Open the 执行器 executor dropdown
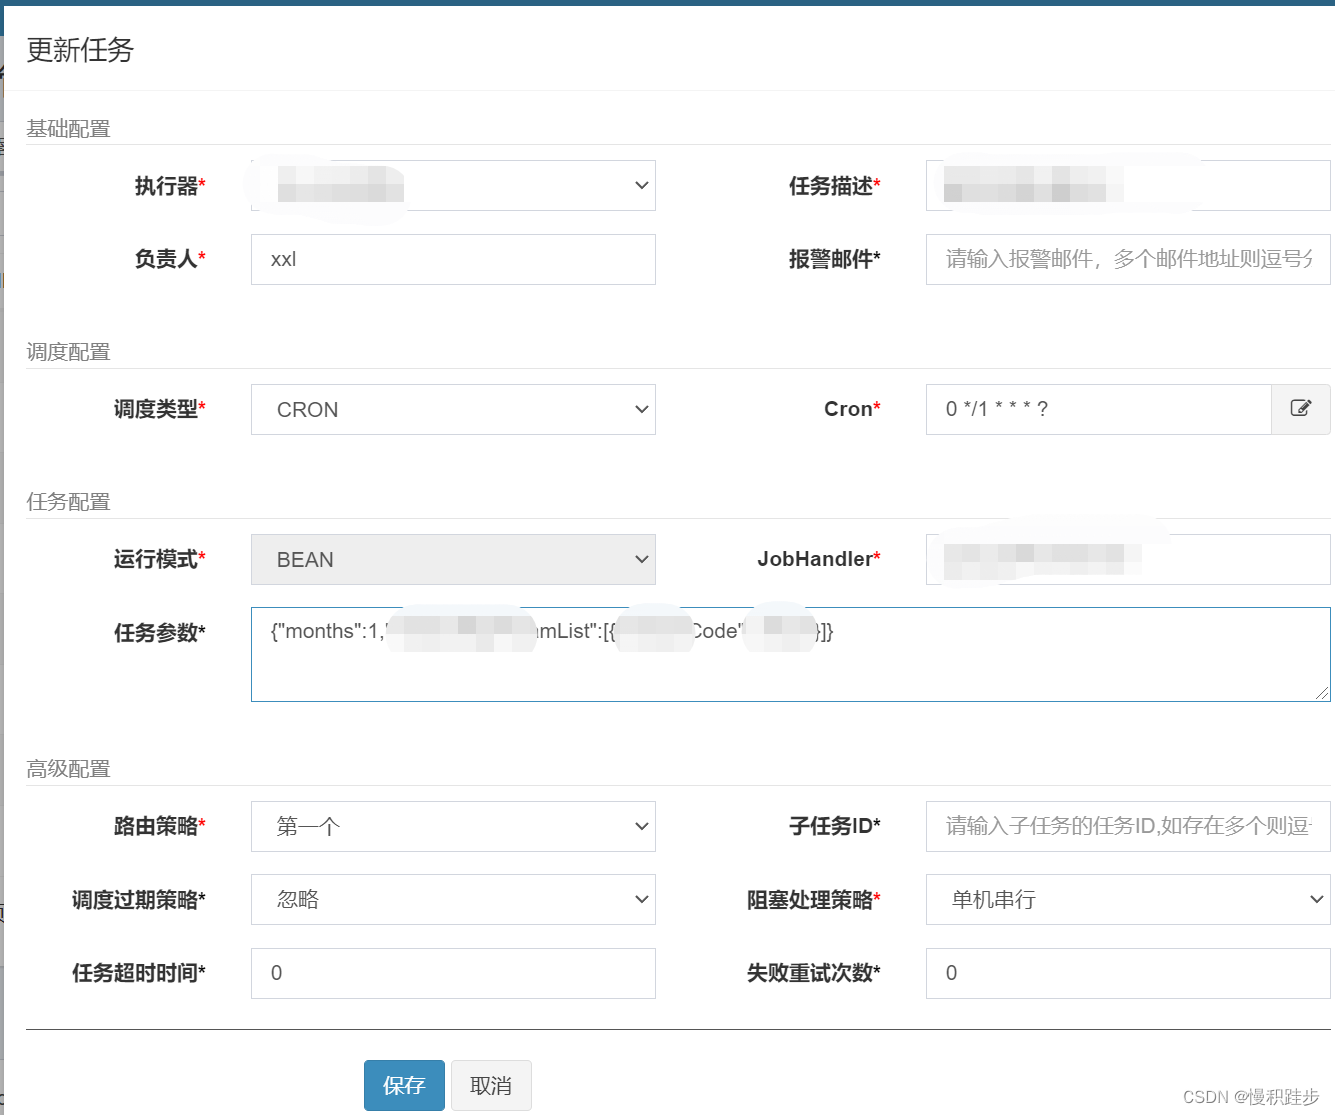 [453, 186]
